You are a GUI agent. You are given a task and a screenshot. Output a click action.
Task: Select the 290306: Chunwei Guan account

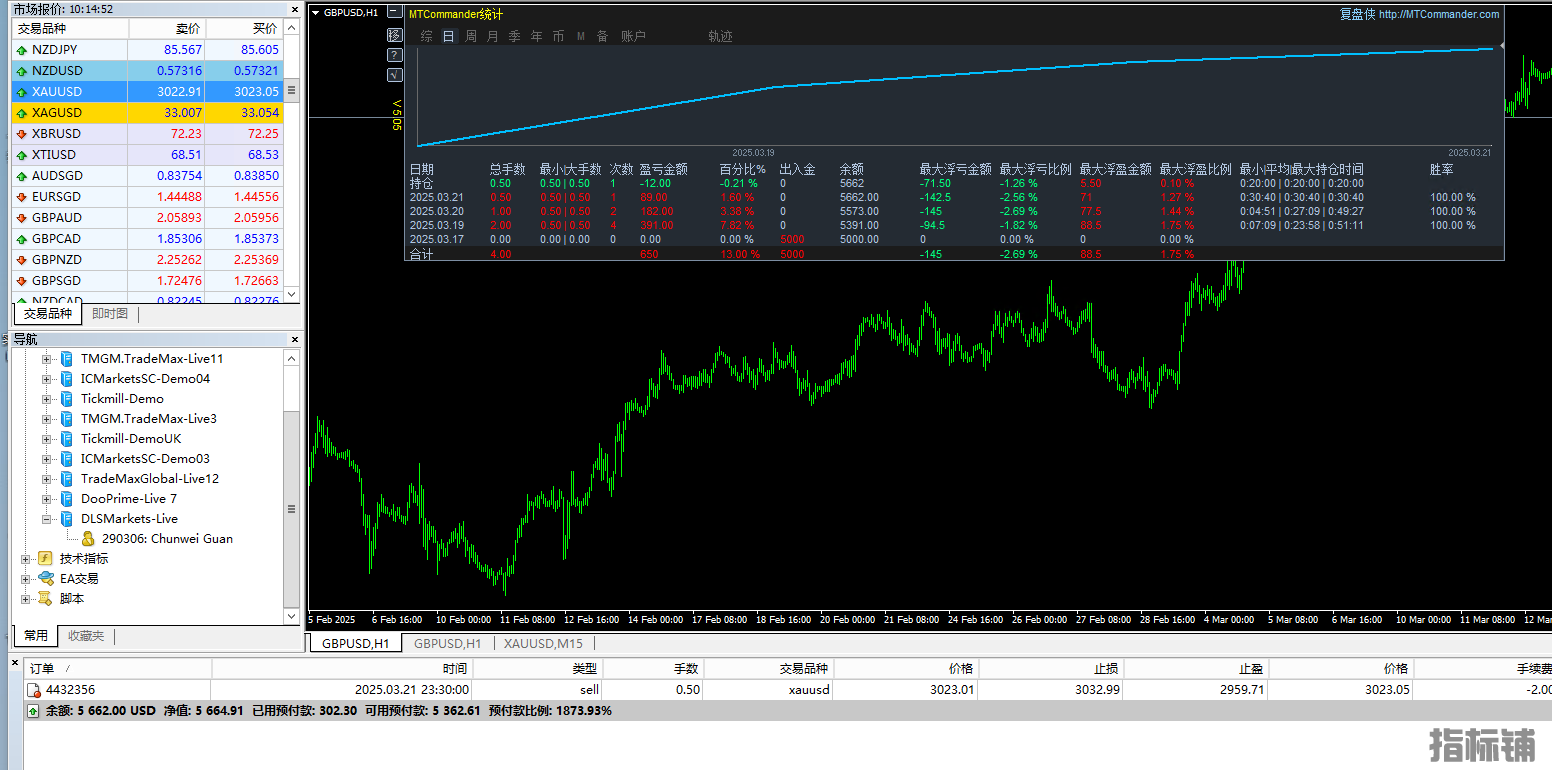(167, 538)
